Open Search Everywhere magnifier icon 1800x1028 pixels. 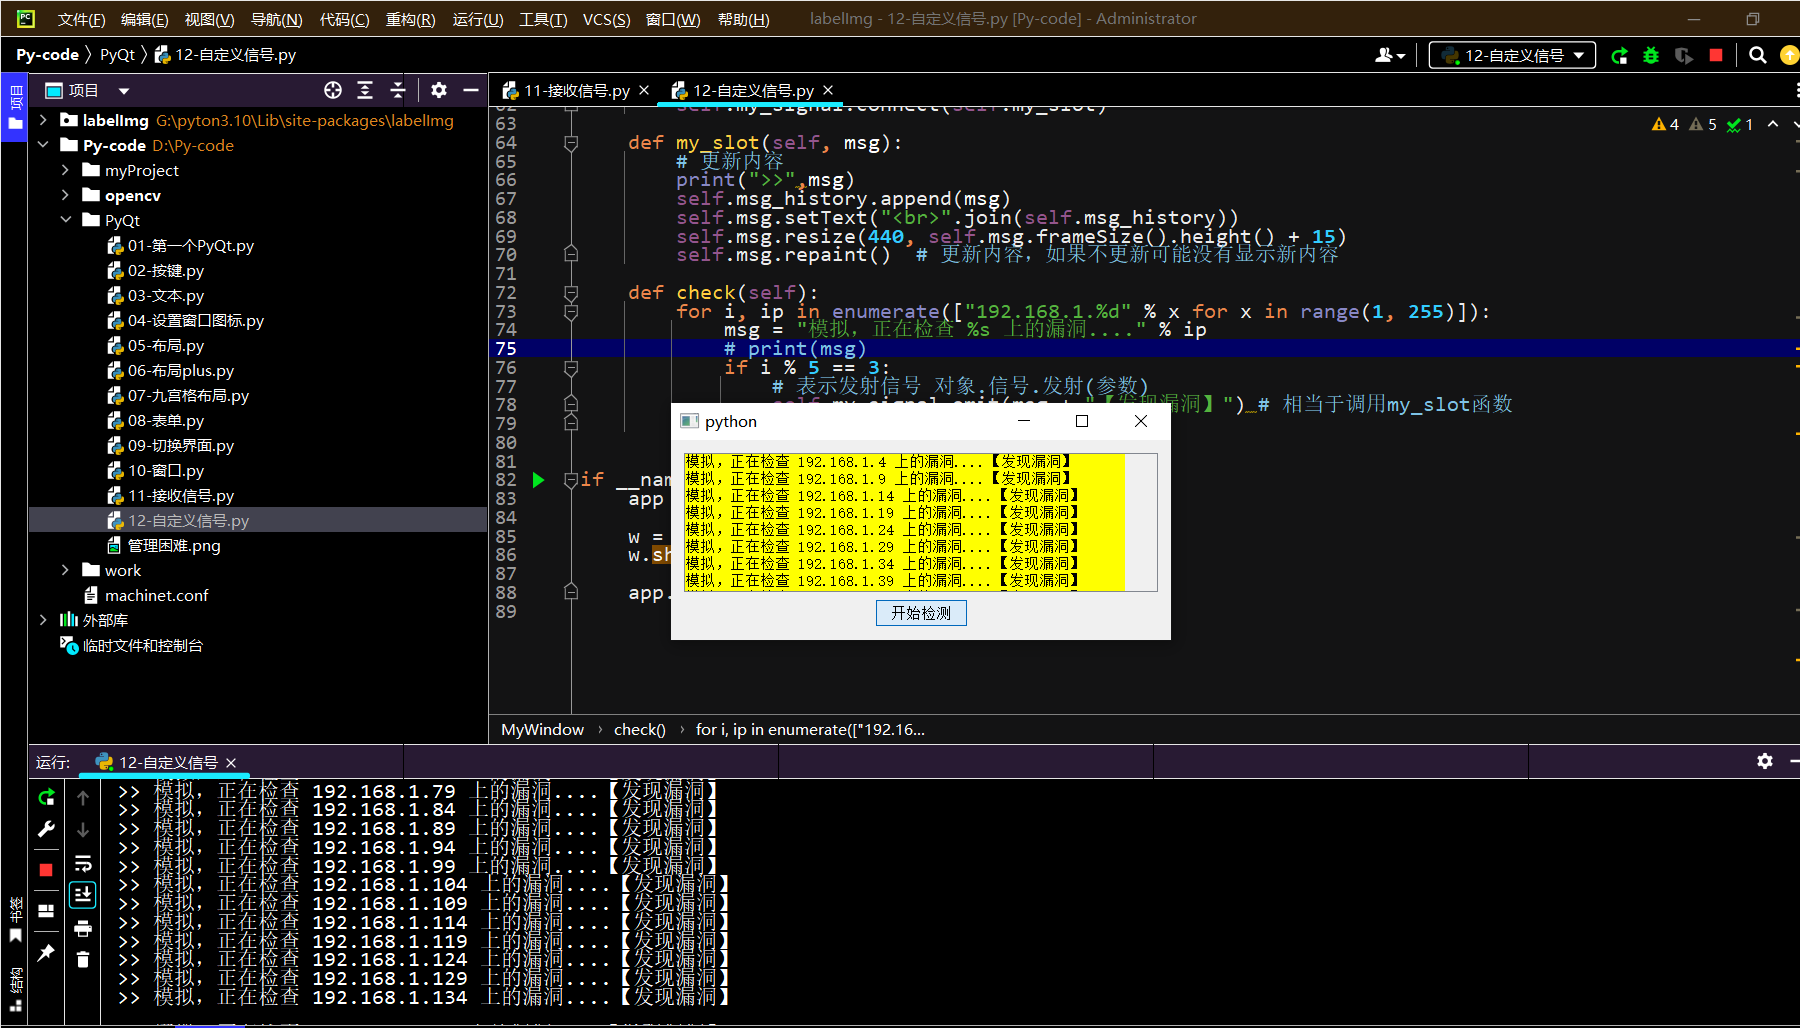tap(1757, 56)
